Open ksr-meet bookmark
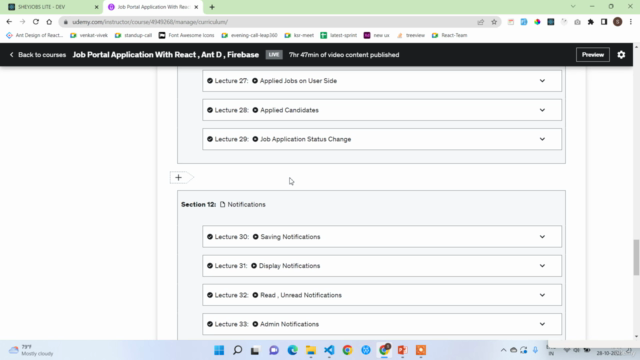This screenshot has height=360, width=640. [299, 36]
